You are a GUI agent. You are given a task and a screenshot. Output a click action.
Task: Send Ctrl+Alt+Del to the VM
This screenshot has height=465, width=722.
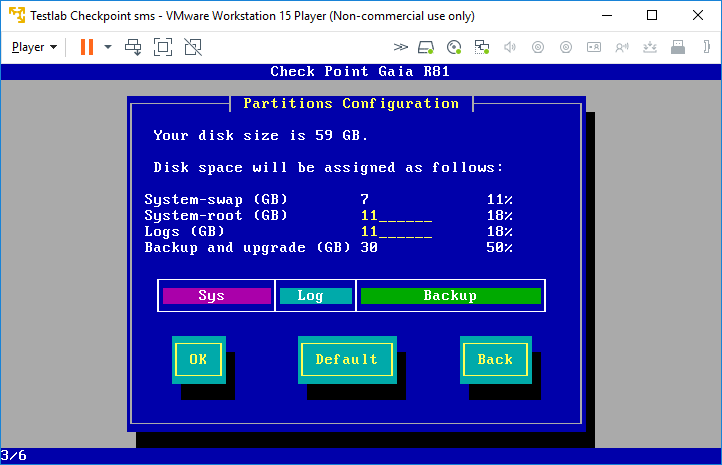[133, 47]
